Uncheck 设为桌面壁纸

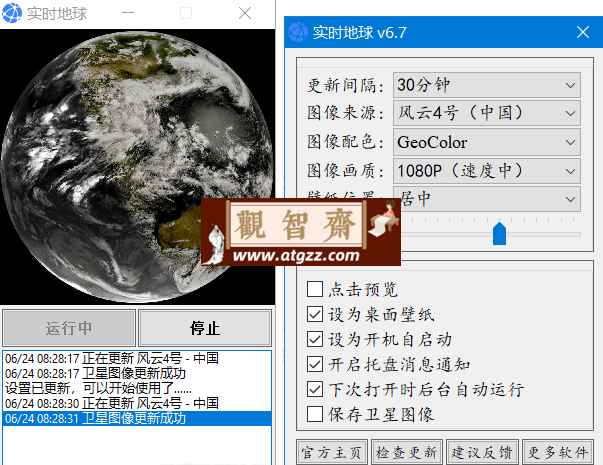tap(315, 314)
